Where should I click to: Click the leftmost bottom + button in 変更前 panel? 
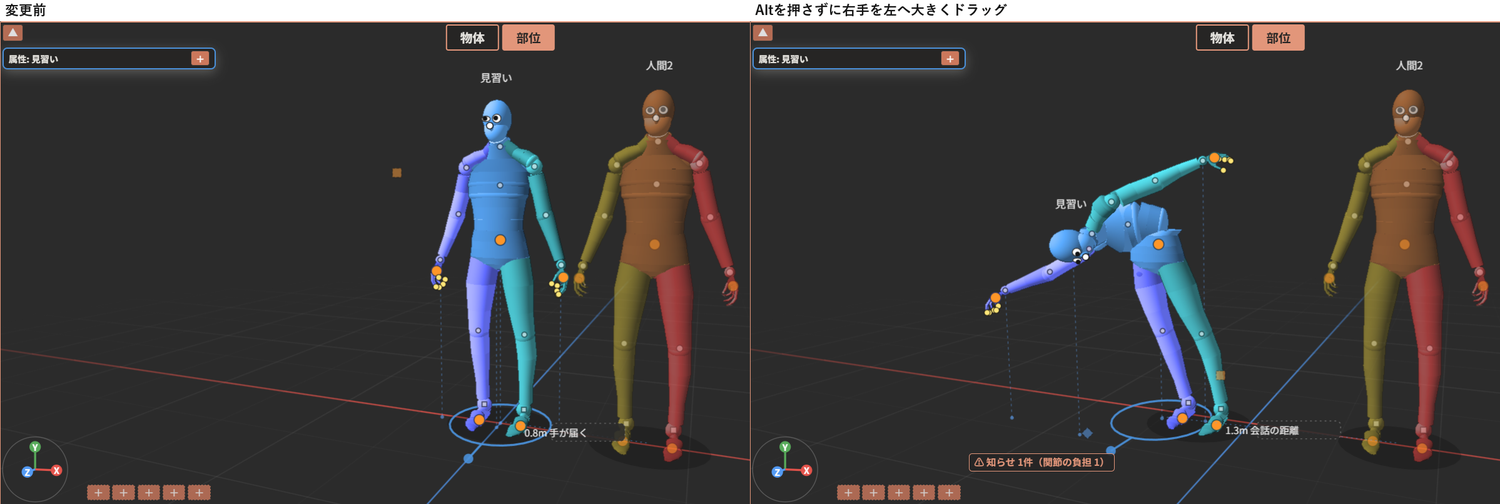click(x=98, y=492)
